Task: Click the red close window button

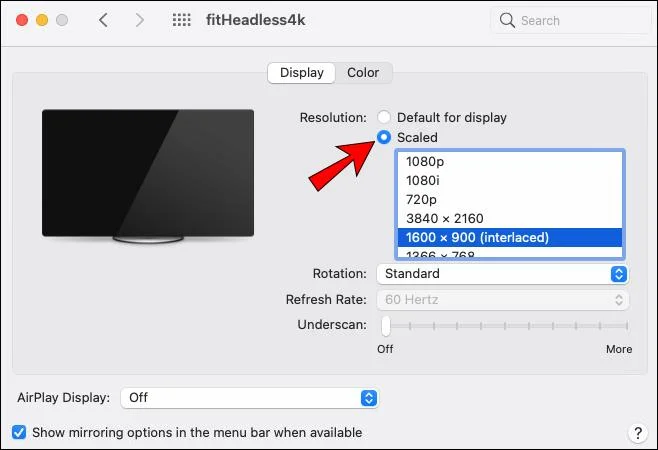Action: 22,20
